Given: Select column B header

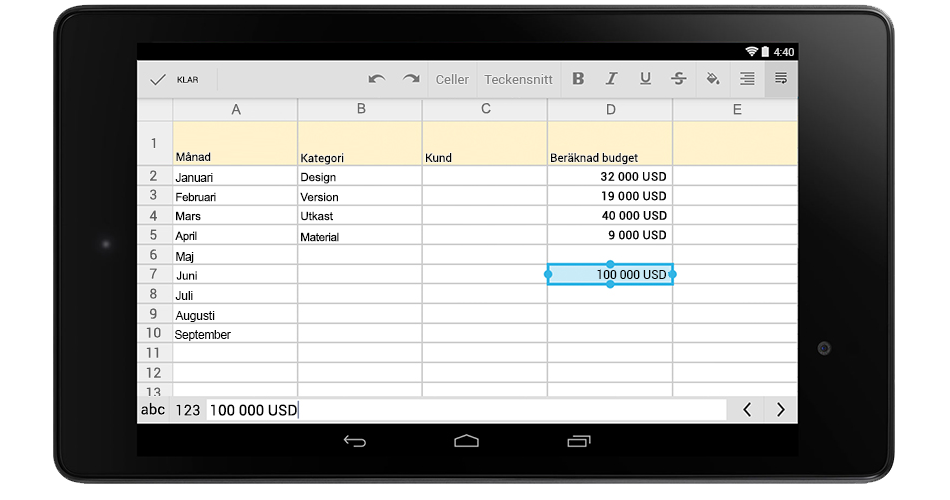Looking at the screenshot, I should click(x=360, y=110).
